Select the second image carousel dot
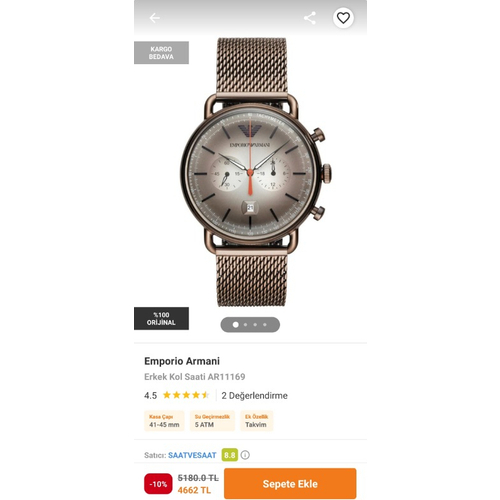 click(246, 325)
